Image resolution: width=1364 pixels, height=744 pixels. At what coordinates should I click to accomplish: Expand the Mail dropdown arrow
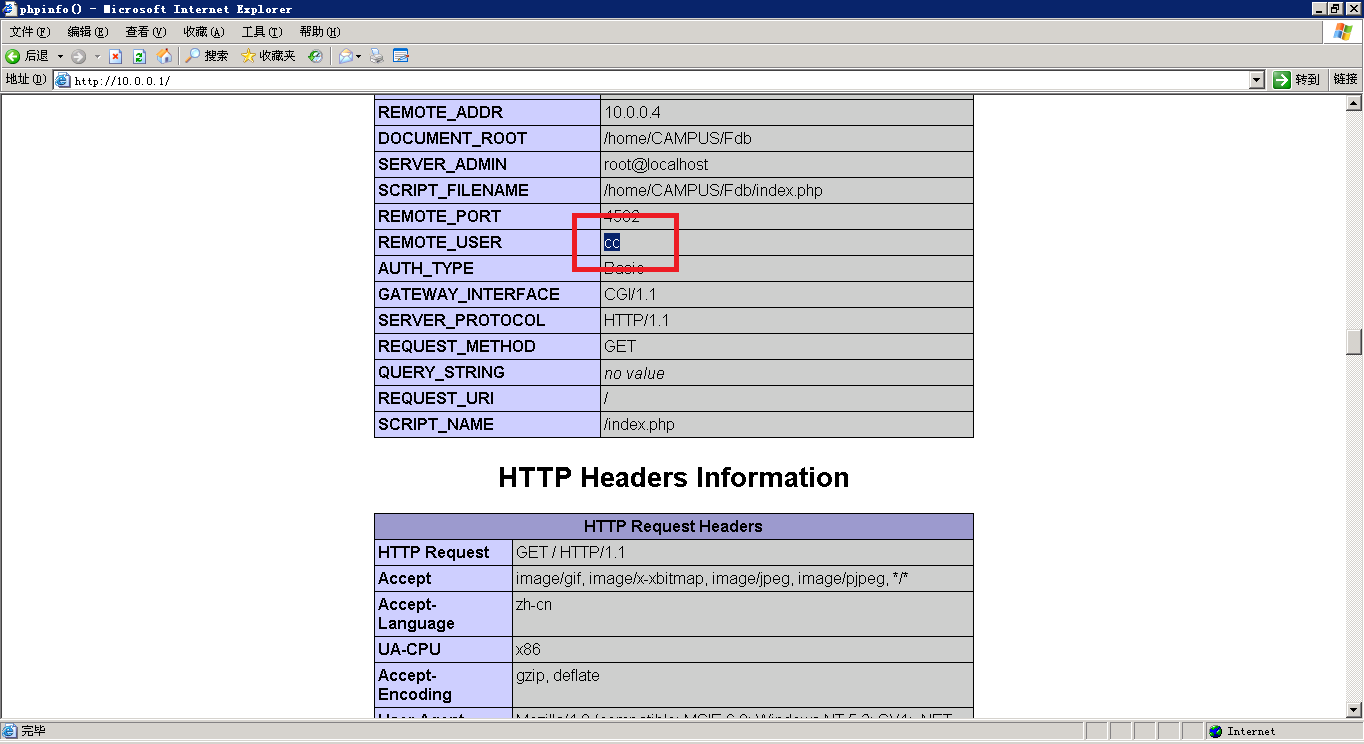(x=359, y=56)
